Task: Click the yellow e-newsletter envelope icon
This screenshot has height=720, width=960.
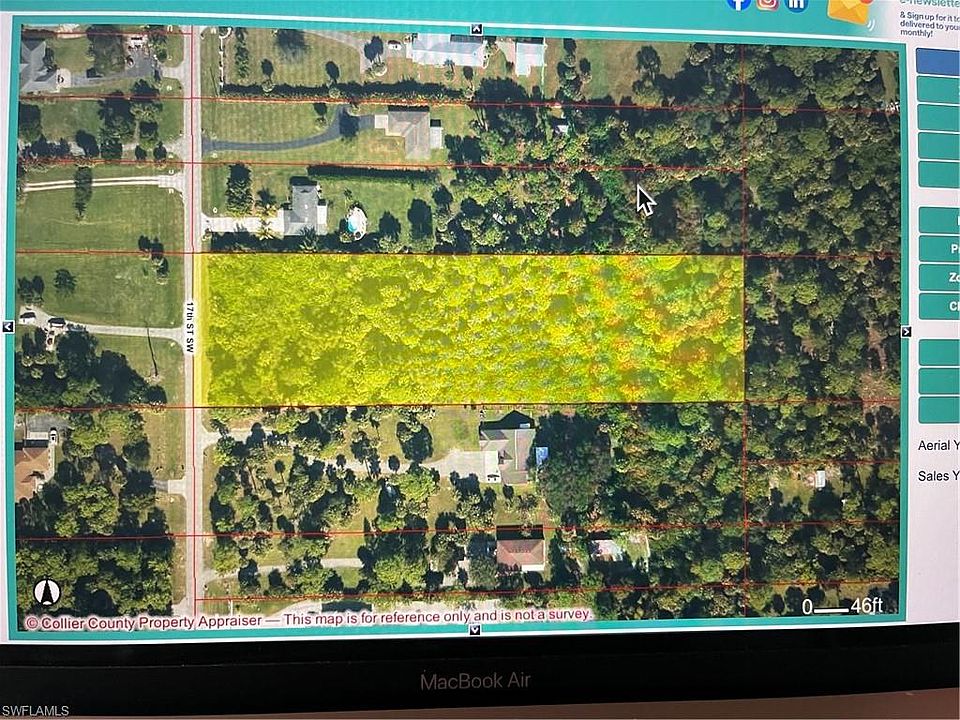Action: coord(850,10)
